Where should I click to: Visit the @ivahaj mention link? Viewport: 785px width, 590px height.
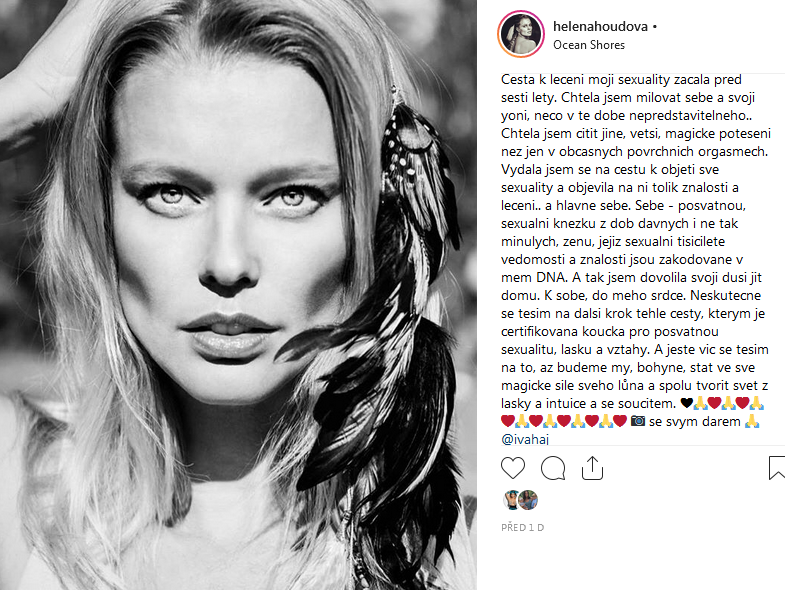tap(525, 439)
